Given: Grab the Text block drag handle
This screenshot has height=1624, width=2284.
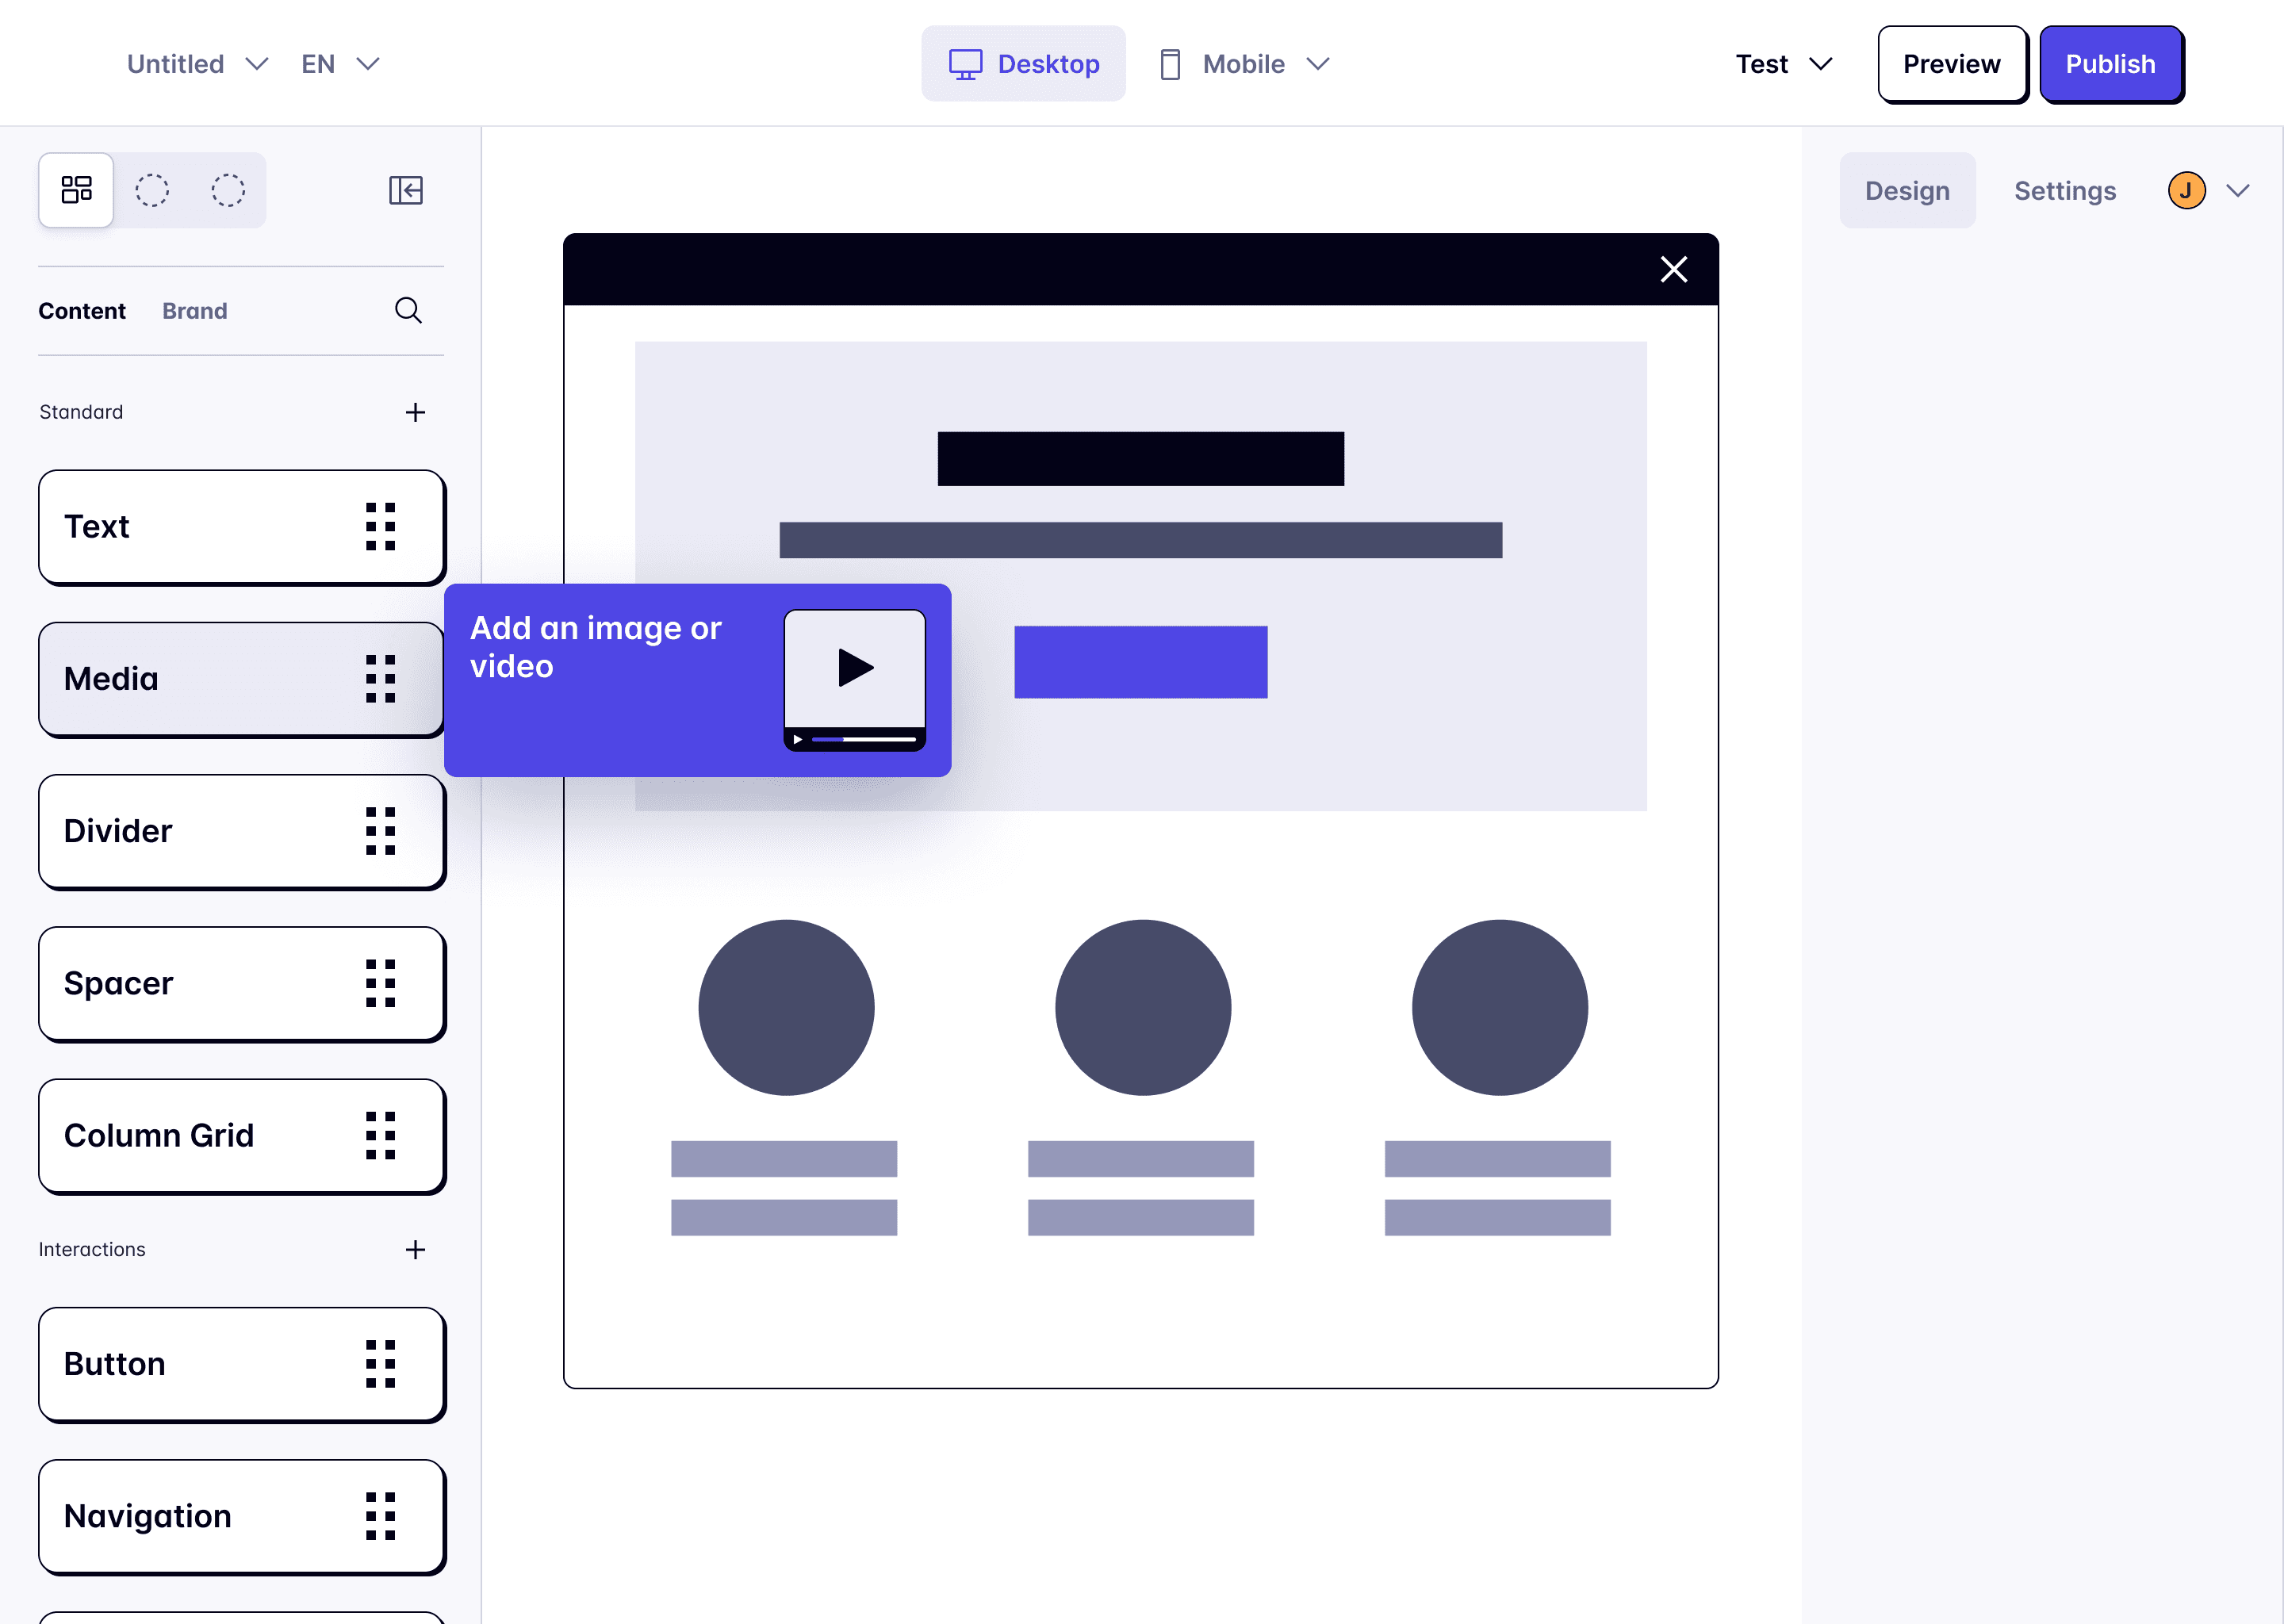Looking at the screenshot, I should click(x=380, y=527).
